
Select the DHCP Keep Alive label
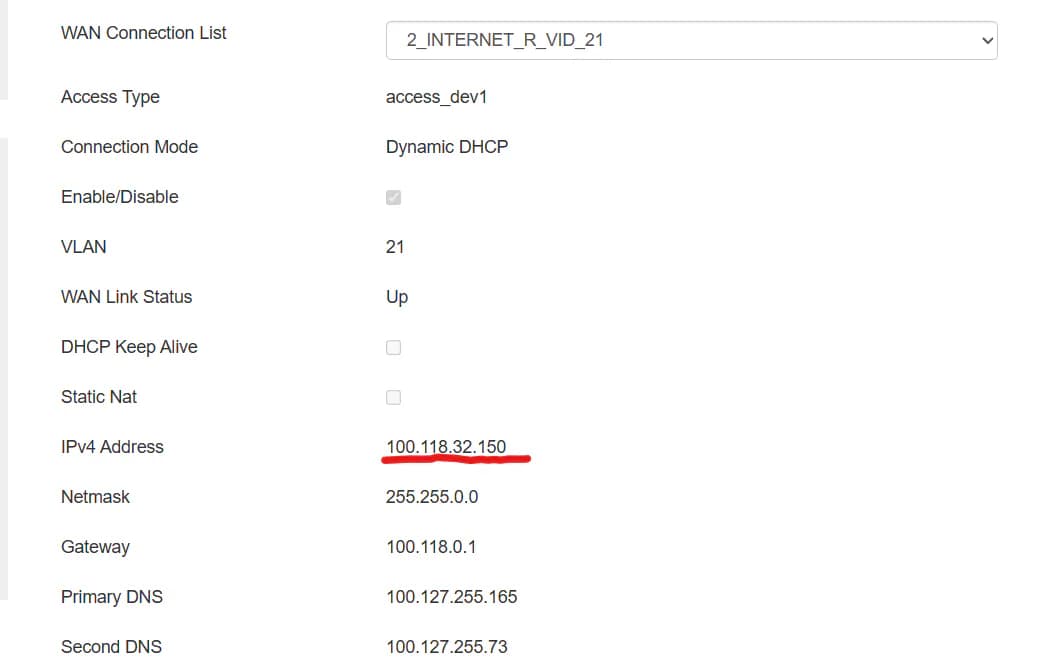[x=129, y=347]
